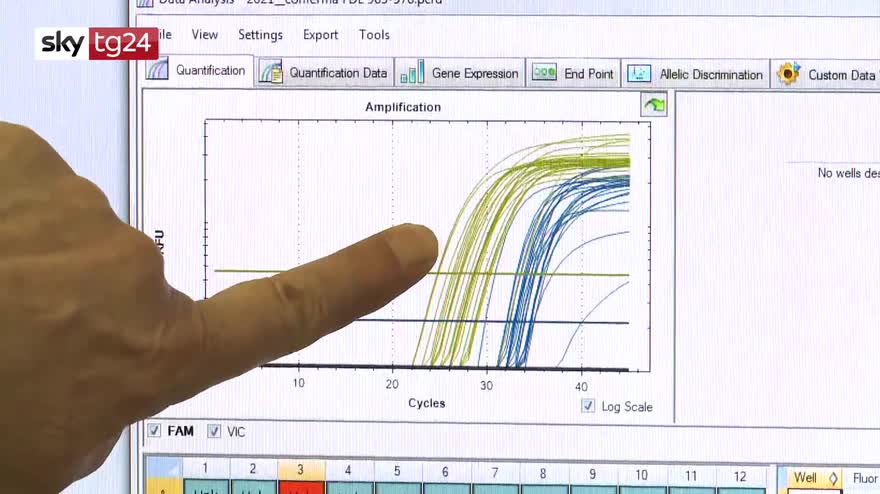
Task: Click the Quantification Data tab icon
Action: pos(271,73)
